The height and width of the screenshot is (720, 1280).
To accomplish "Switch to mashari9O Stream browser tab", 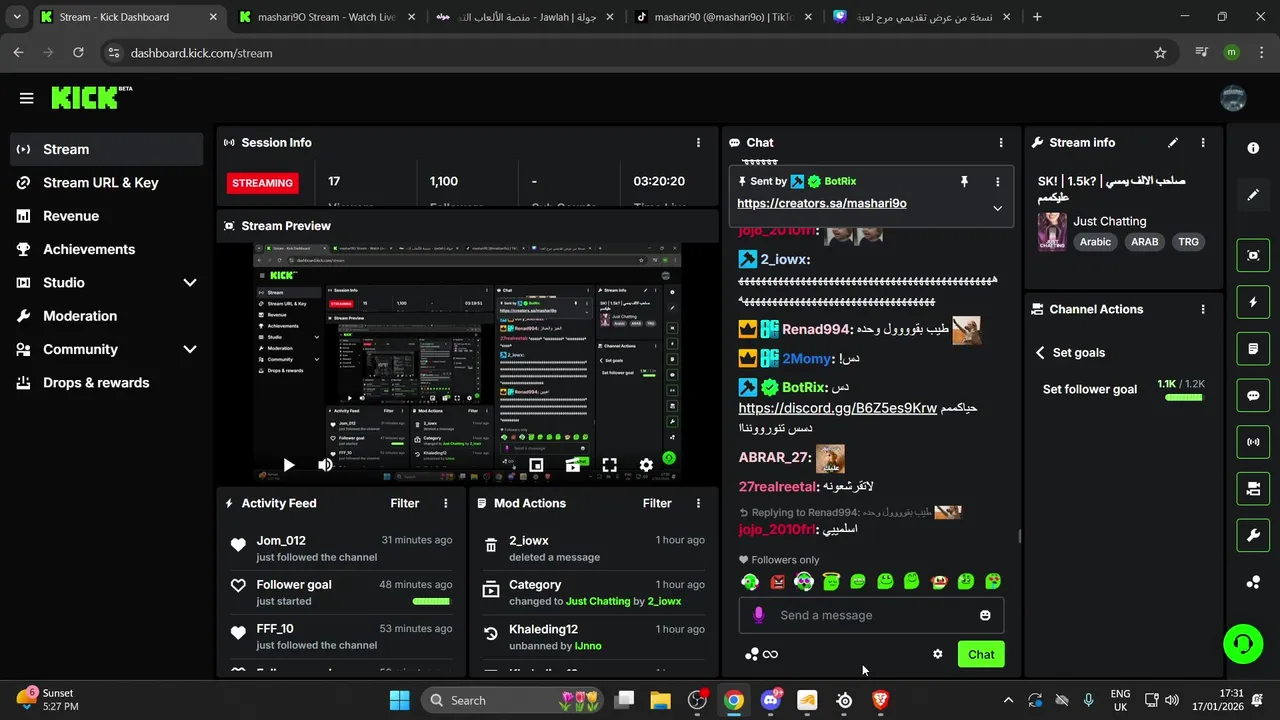I will tap(327, 17).
